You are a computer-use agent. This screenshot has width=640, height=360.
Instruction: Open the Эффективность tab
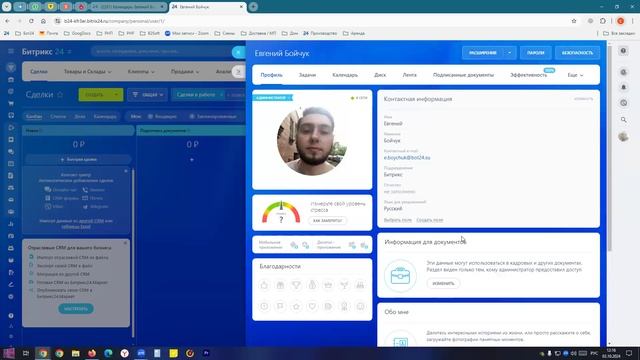pos(529,75)
